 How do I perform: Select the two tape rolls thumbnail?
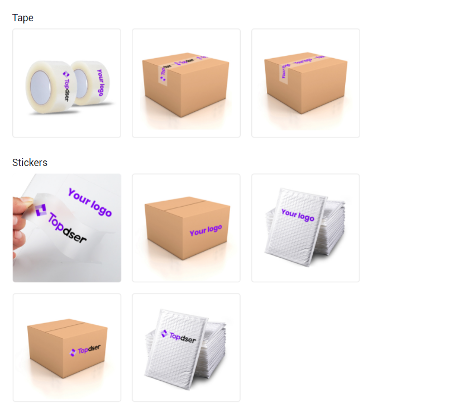[67, 83]
